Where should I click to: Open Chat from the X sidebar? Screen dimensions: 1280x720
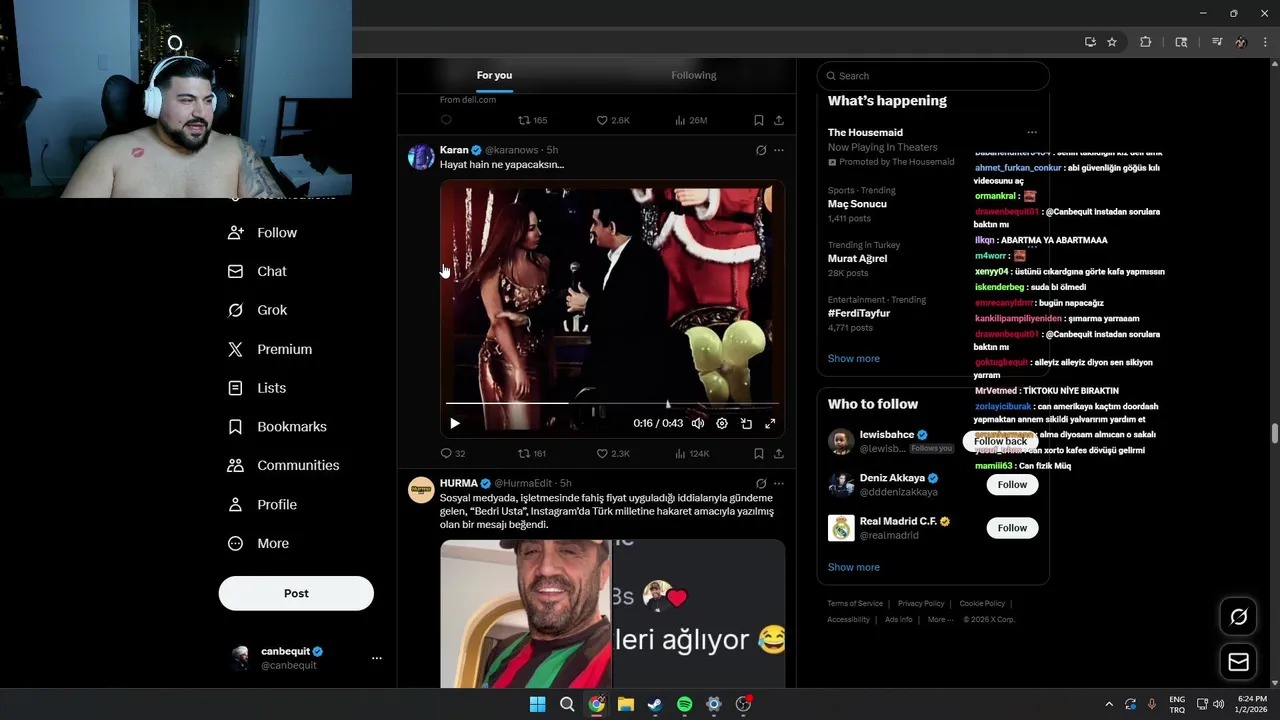coord(257,271)
